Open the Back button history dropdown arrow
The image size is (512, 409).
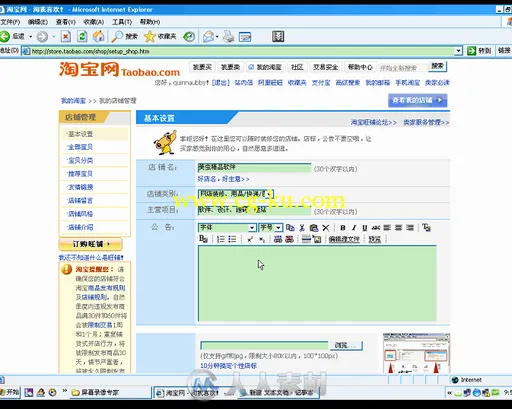(30, 36)
